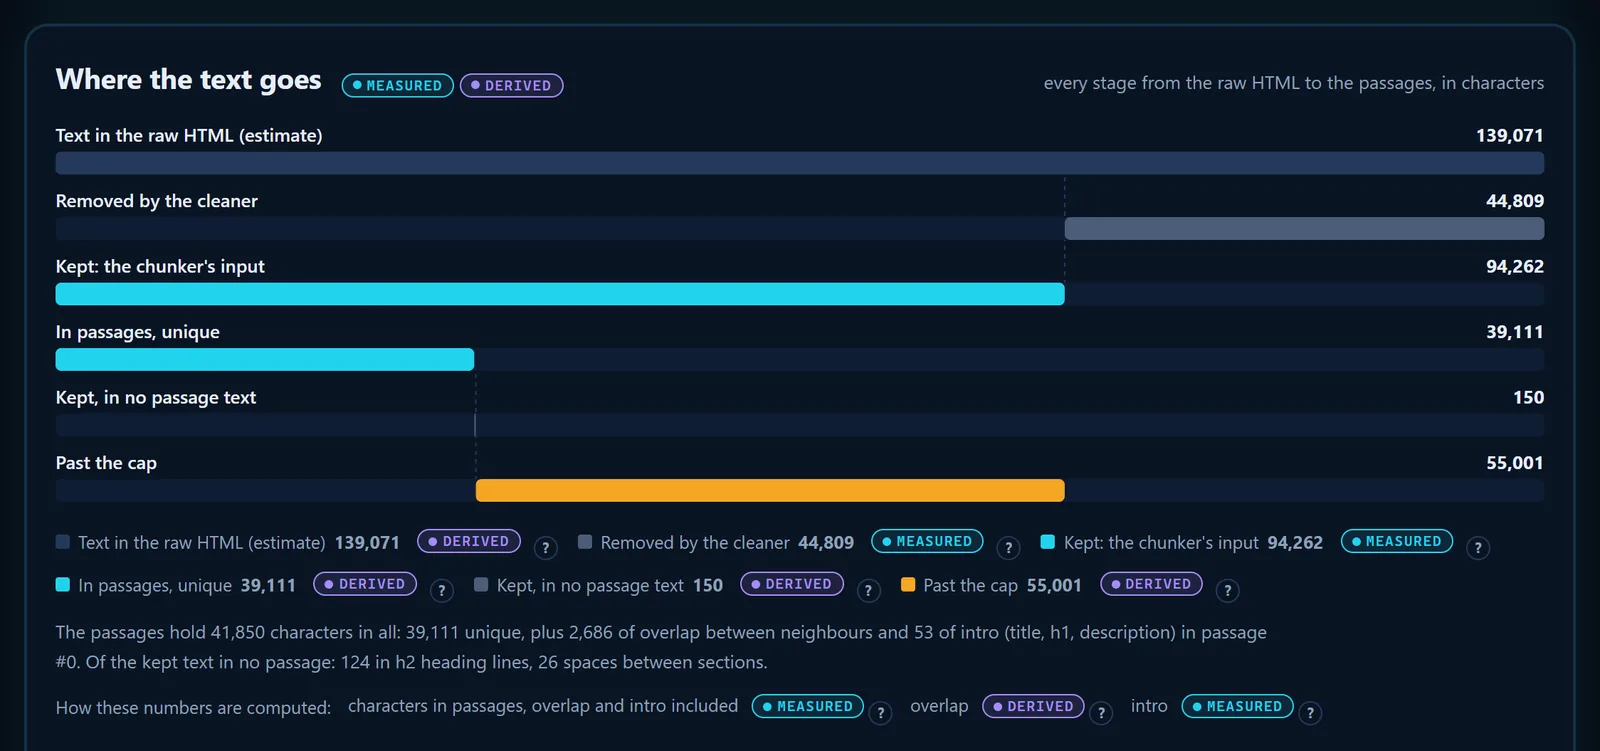Click the every stage from the raw HTML subtitle
Viewport: 1600px width, 751px height.
pos(1294,83)
